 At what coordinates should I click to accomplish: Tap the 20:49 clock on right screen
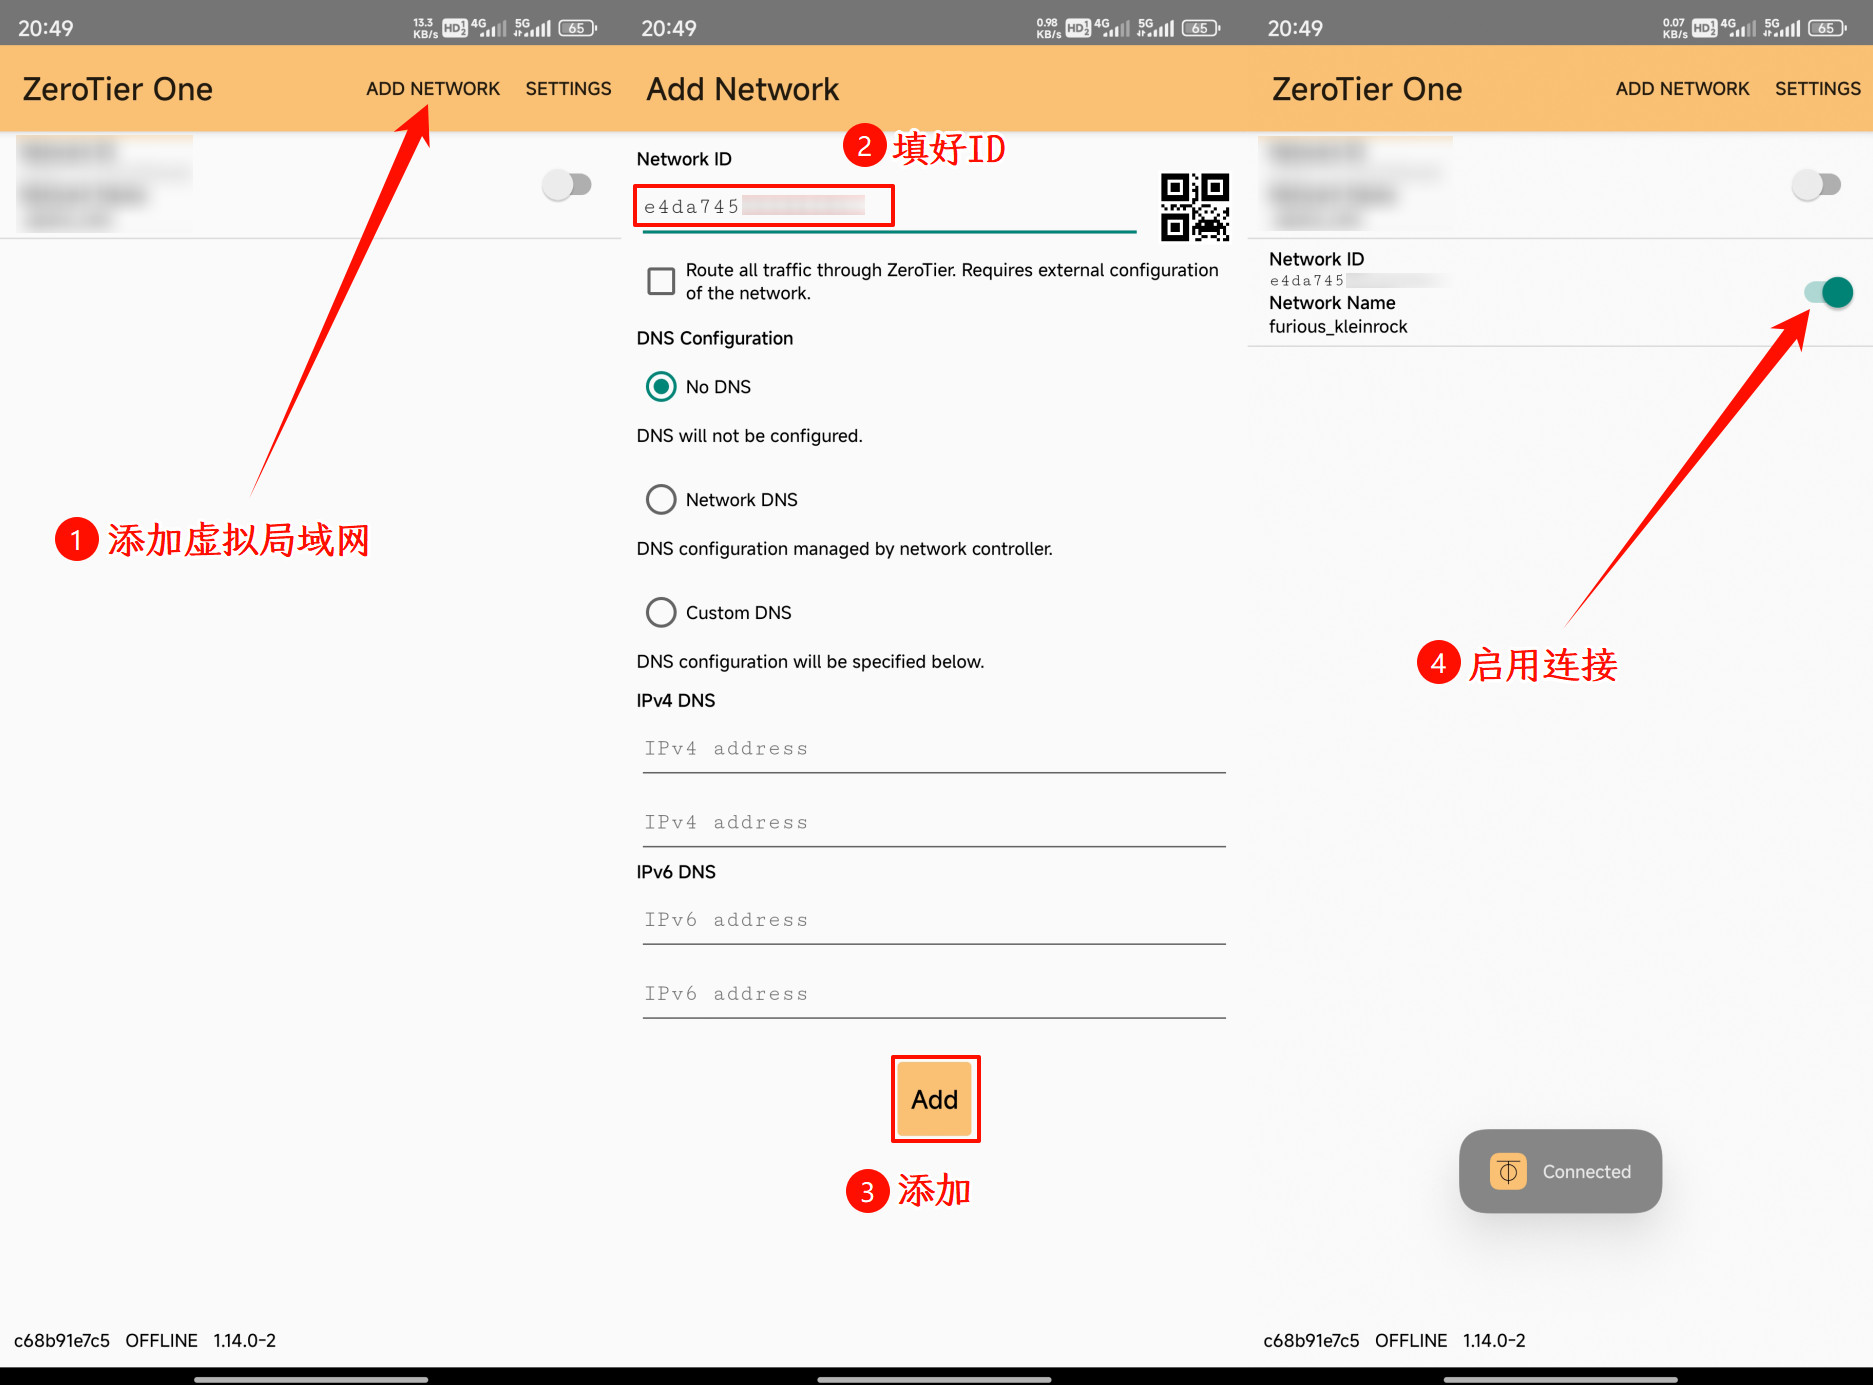[x=1295, y=28]
